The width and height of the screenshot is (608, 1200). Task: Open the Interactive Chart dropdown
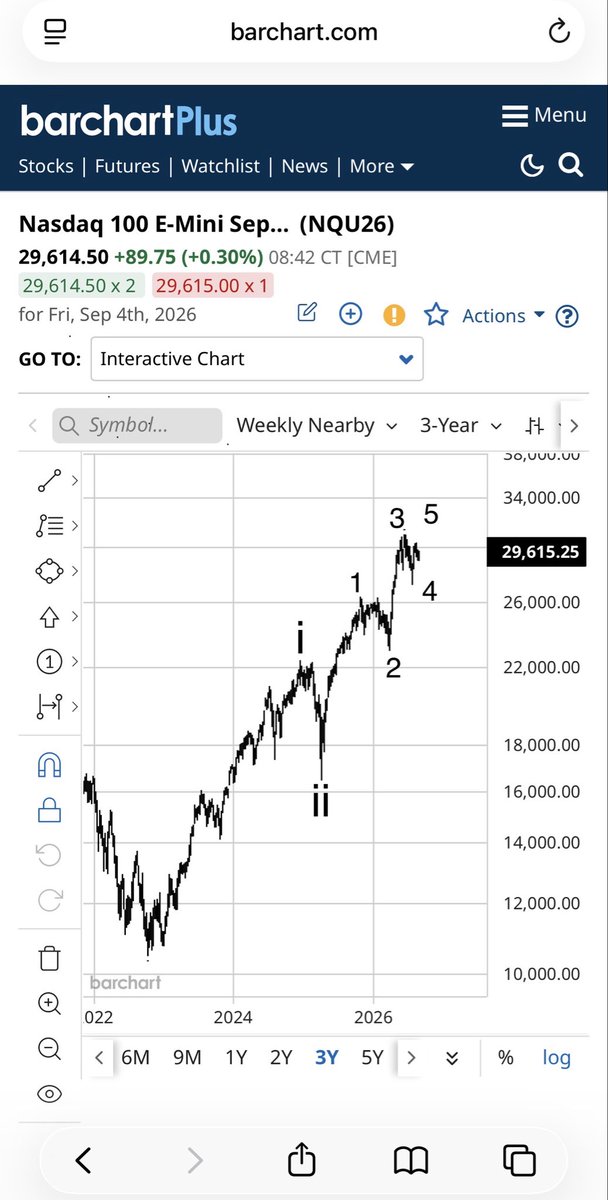coord(257,359)
